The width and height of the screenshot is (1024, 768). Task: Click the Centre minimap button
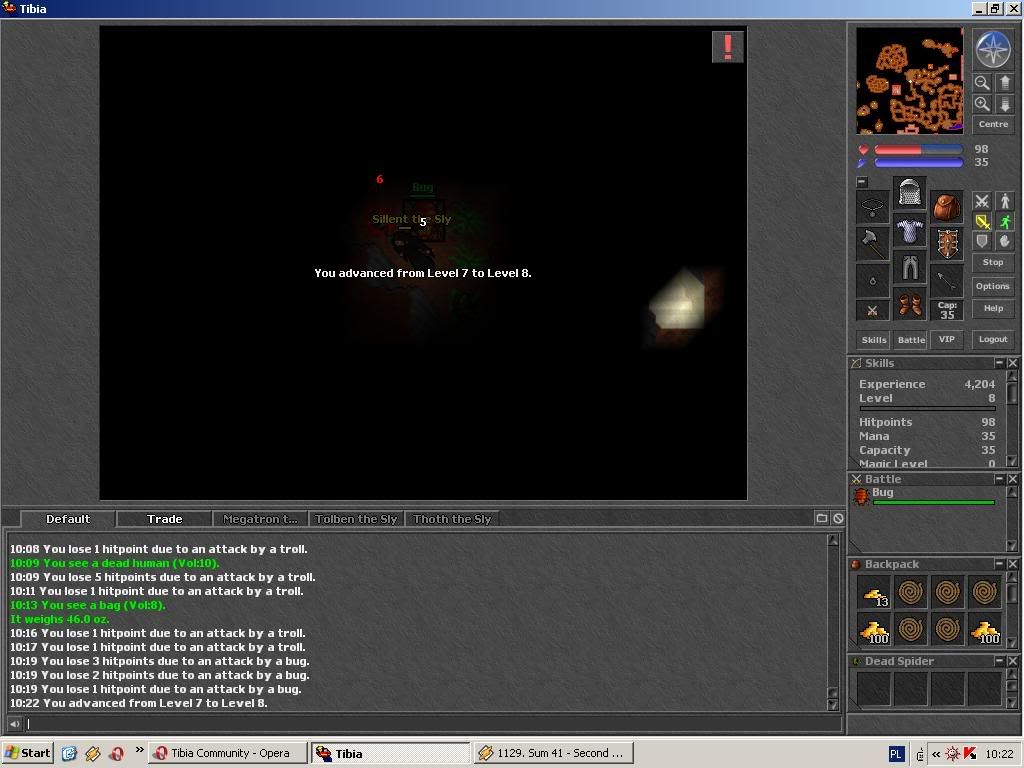pyautogui.click(x=993, y=124)
